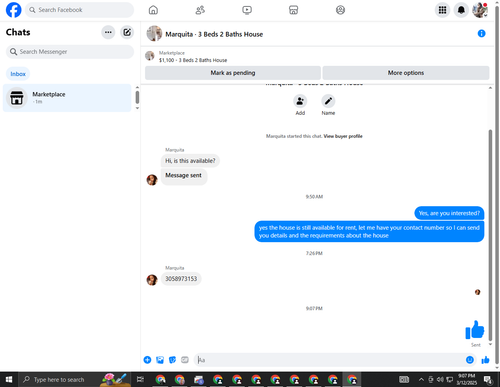Click the chat list scrollbar
This screenshot has height=387, width=500.
coord(137,98)
